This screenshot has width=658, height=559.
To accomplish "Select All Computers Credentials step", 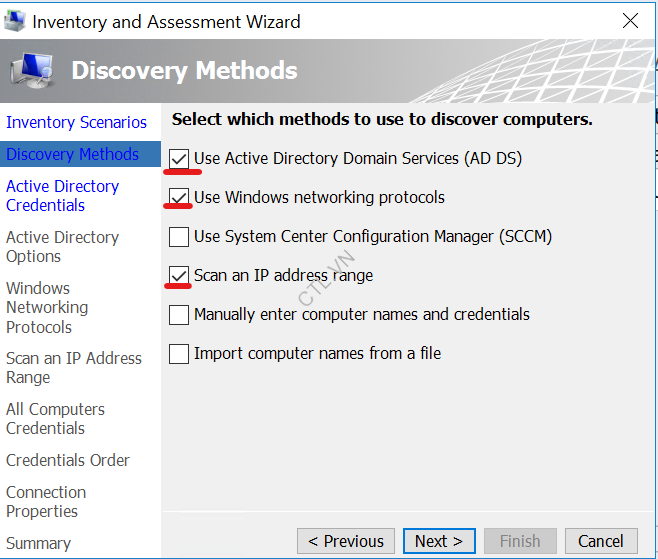I will tap(55, 419).
